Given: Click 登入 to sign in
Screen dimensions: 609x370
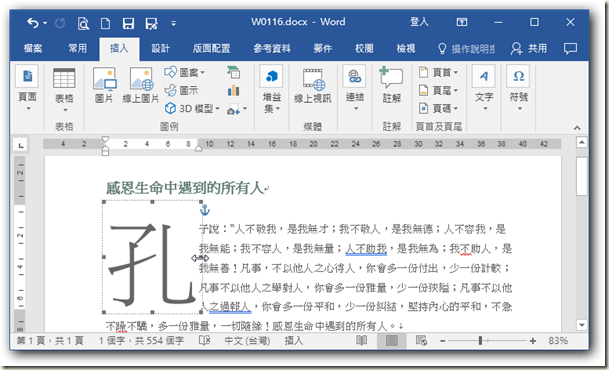Looking at the screenshot, I should 419,22.
